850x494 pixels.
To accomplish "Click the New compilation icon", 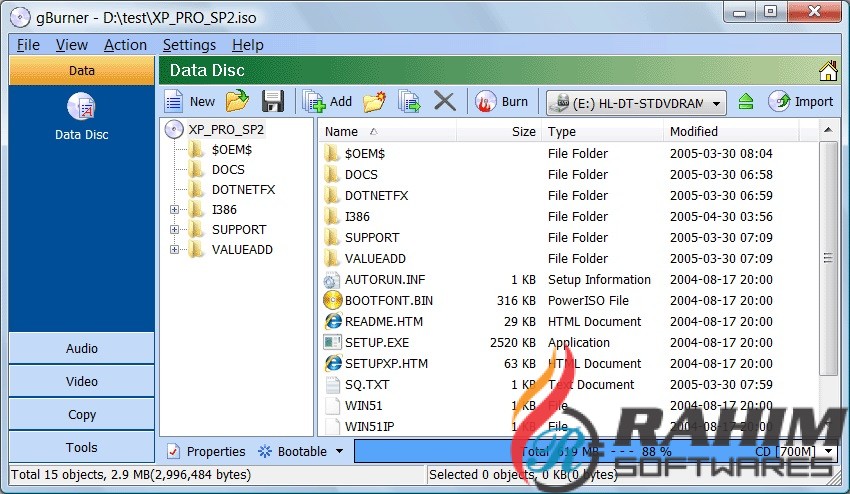I will tap(173, 101).
